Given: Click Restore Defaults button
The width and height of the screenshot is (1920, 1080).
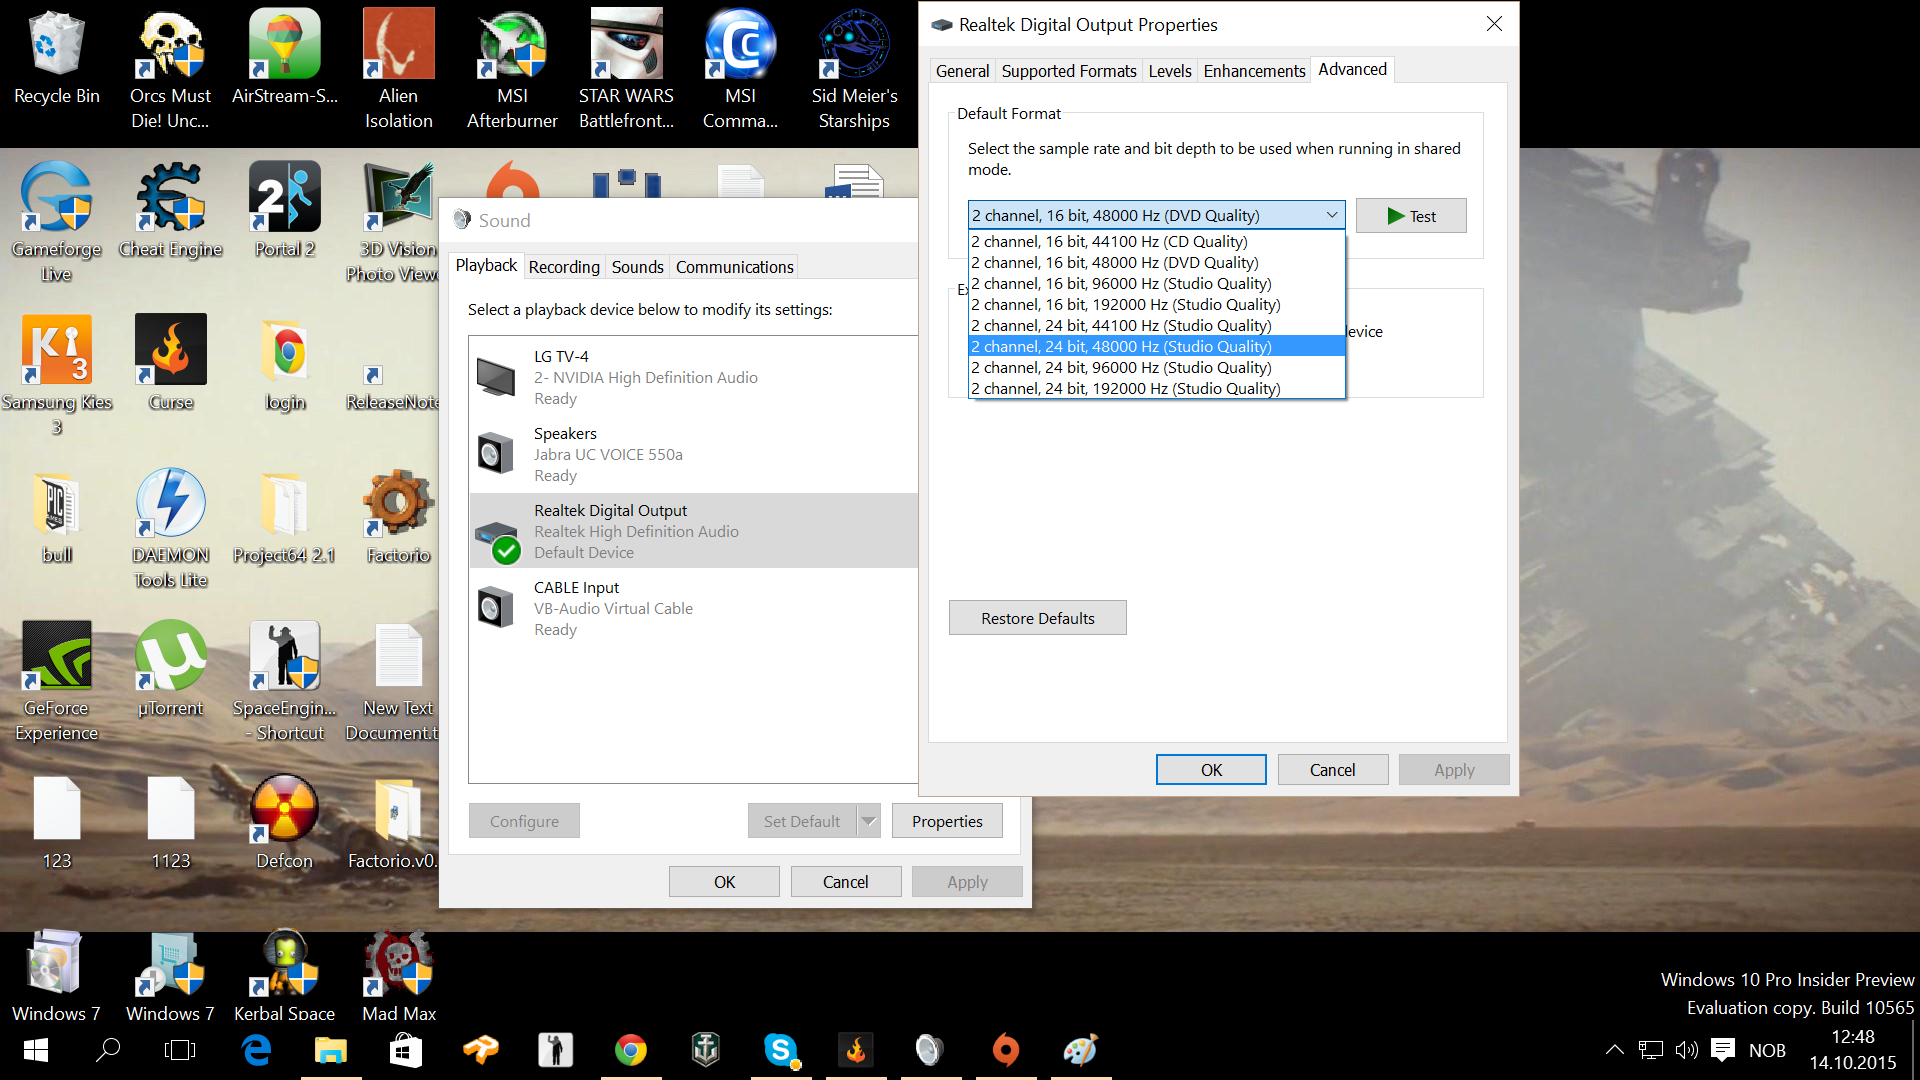Looking at the screenshot, I should click(x=1037, y=618).
